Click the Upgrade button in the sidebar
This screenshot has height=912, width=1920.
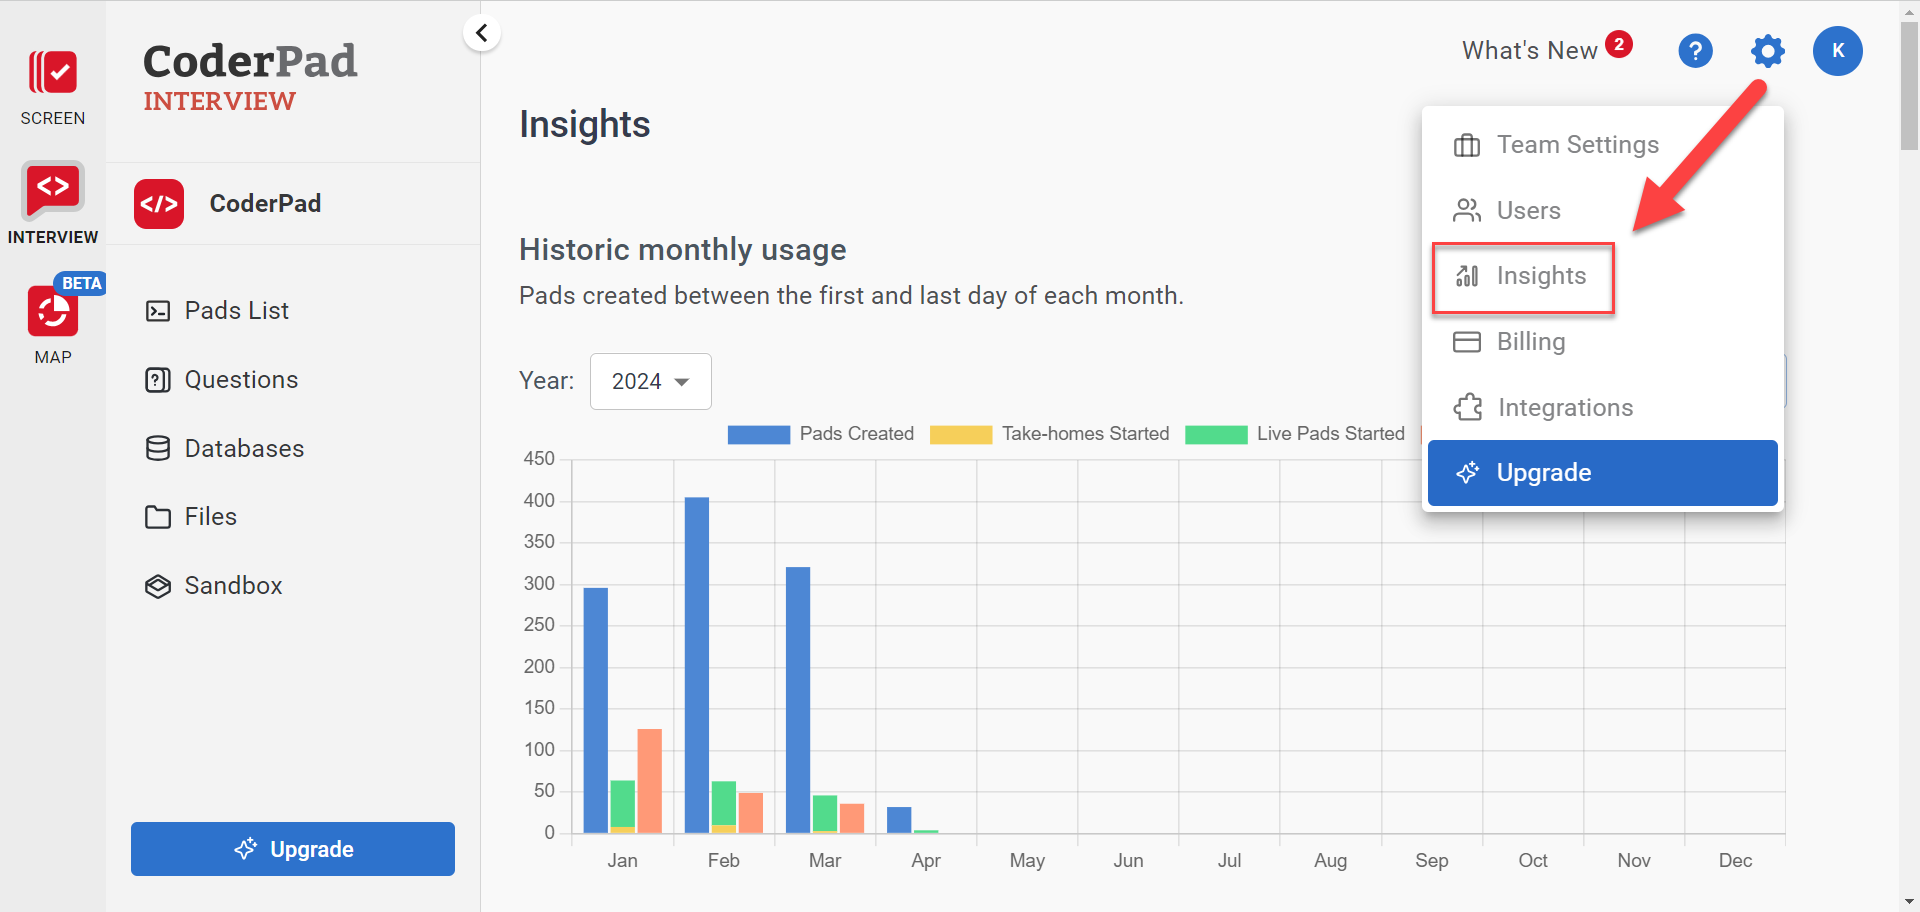tap(293, 849)
